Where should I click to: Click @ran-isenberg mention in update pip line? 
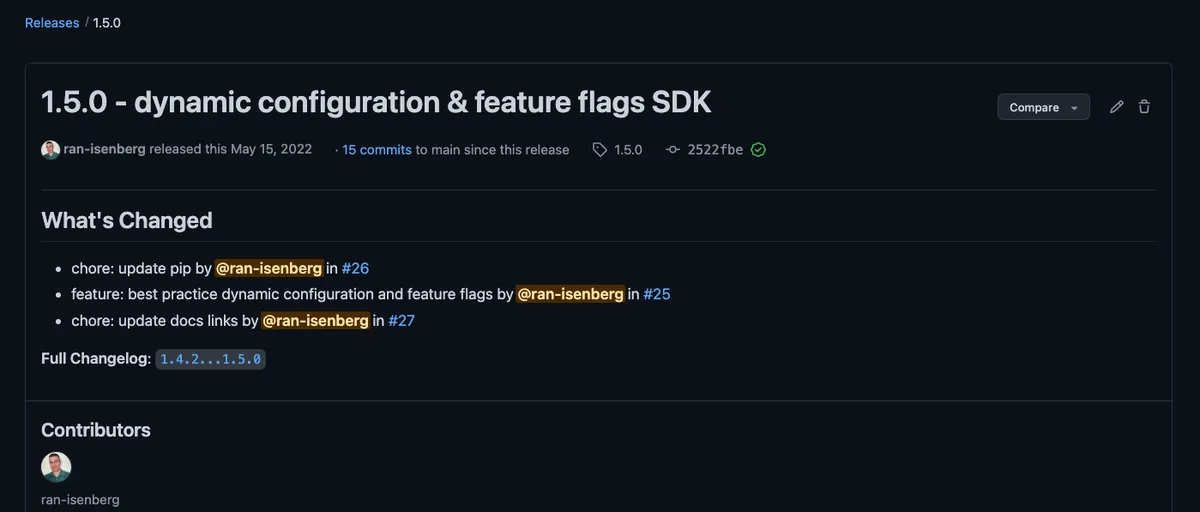coord(269,268)
